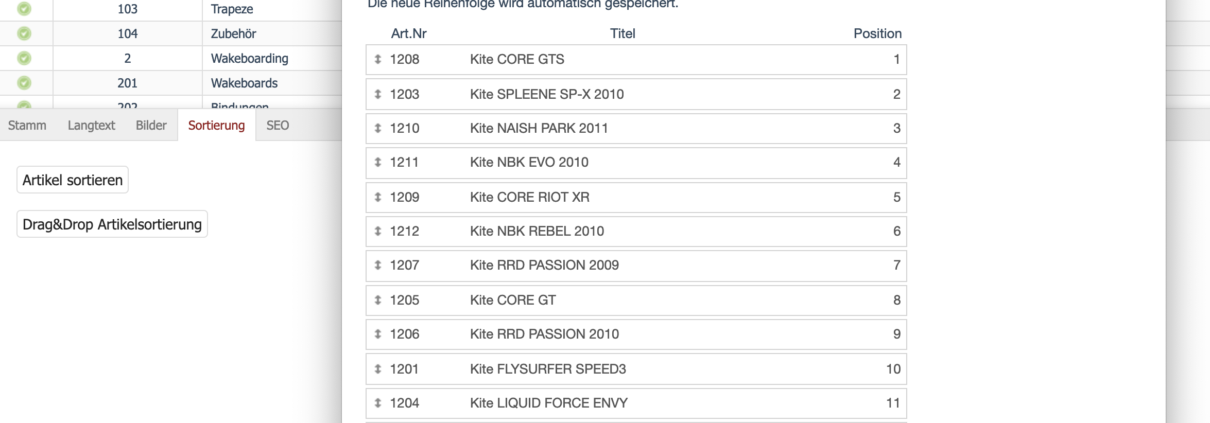Switch to the SEO tab
The image size is (1210, 423).
278,126
